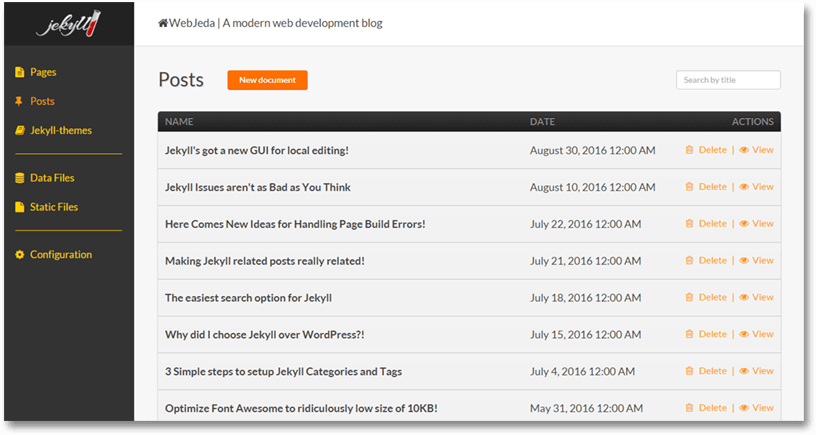Viewport: 816px width, 435px height.
Task: Open the Pages section
Action: [43, 72]
